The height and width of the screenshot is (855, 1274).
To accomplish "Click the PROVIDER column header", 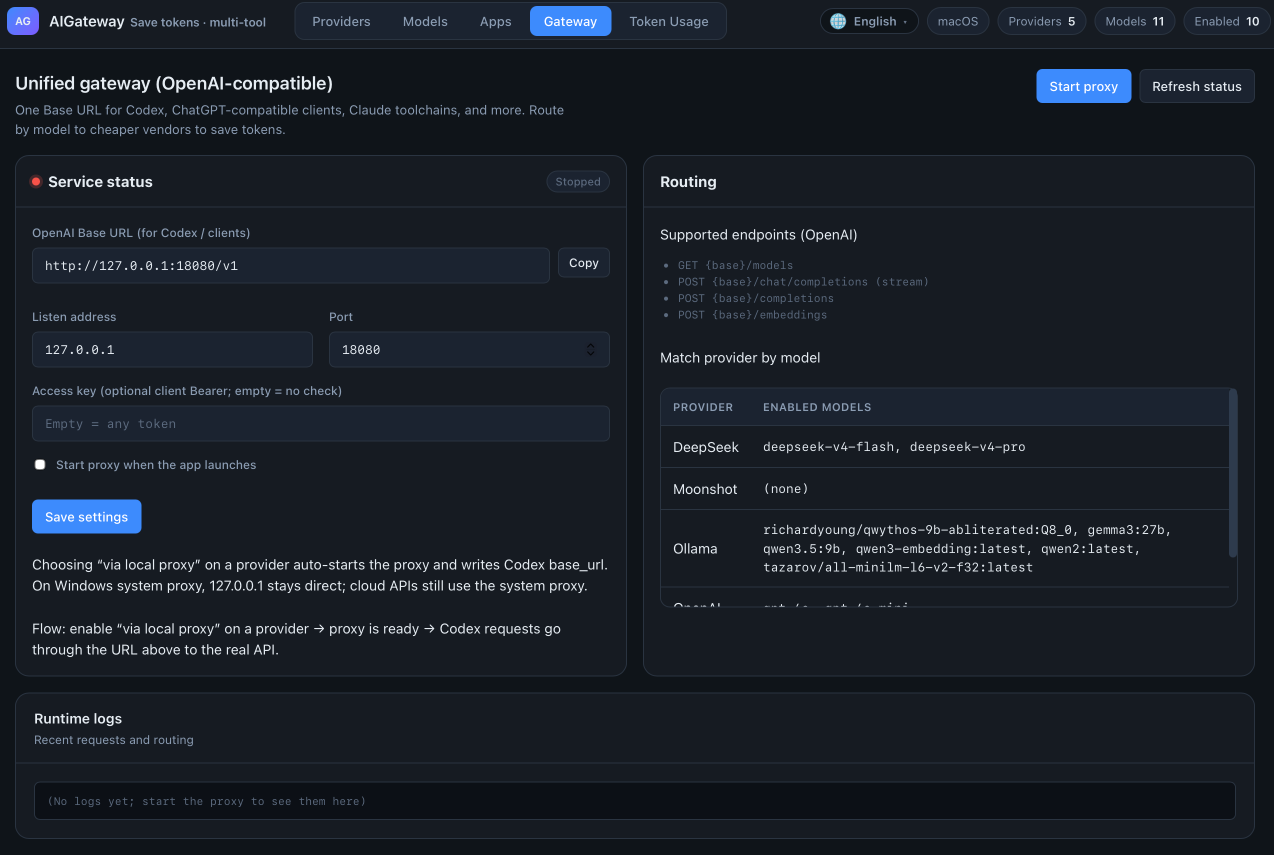I will [x=703, y=407].
